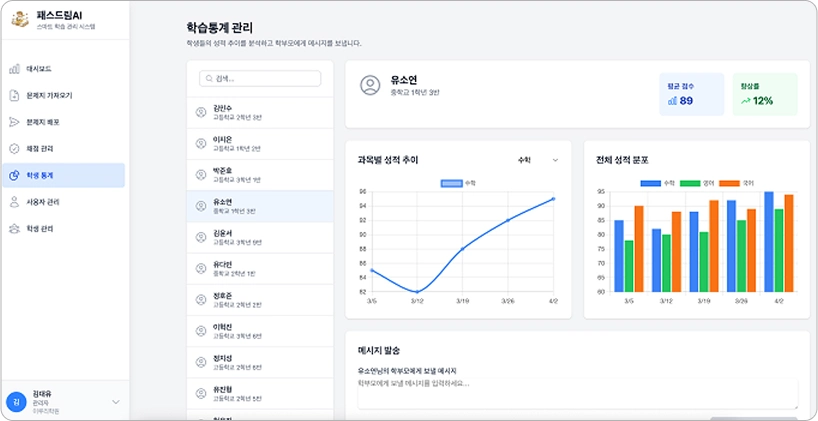Screen dimensions: 818x421
Task: Click the 대시보드 bar chart icon
Action: click(14, 69)
